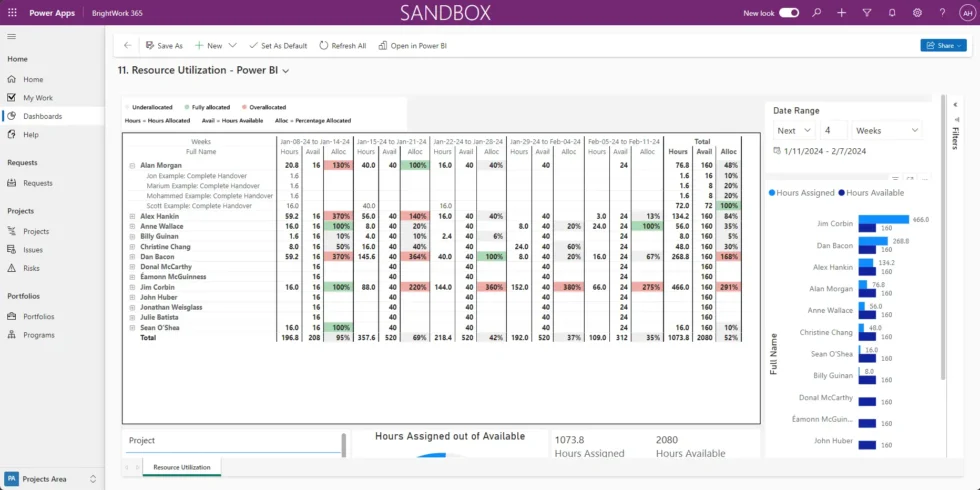Toggle the New look switch
The width and height of the screenshot is (980, 490).
pyautogui.click(x=789, y=13)
